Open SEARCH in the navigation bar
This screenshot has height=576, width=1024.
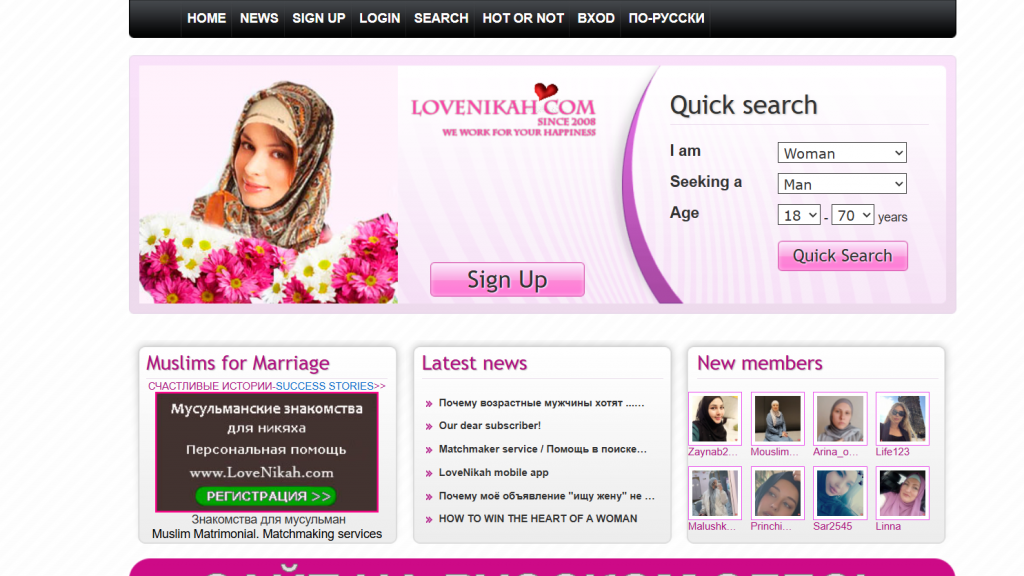pyautogui.click(x=441, y=18)
